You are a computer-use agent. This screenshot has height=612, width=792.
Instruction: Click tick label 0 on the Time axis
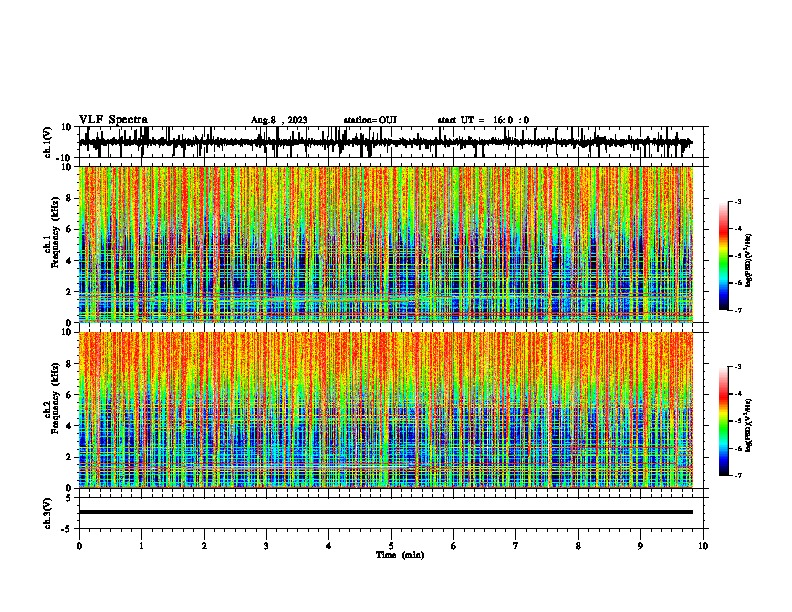click(79, 546)
